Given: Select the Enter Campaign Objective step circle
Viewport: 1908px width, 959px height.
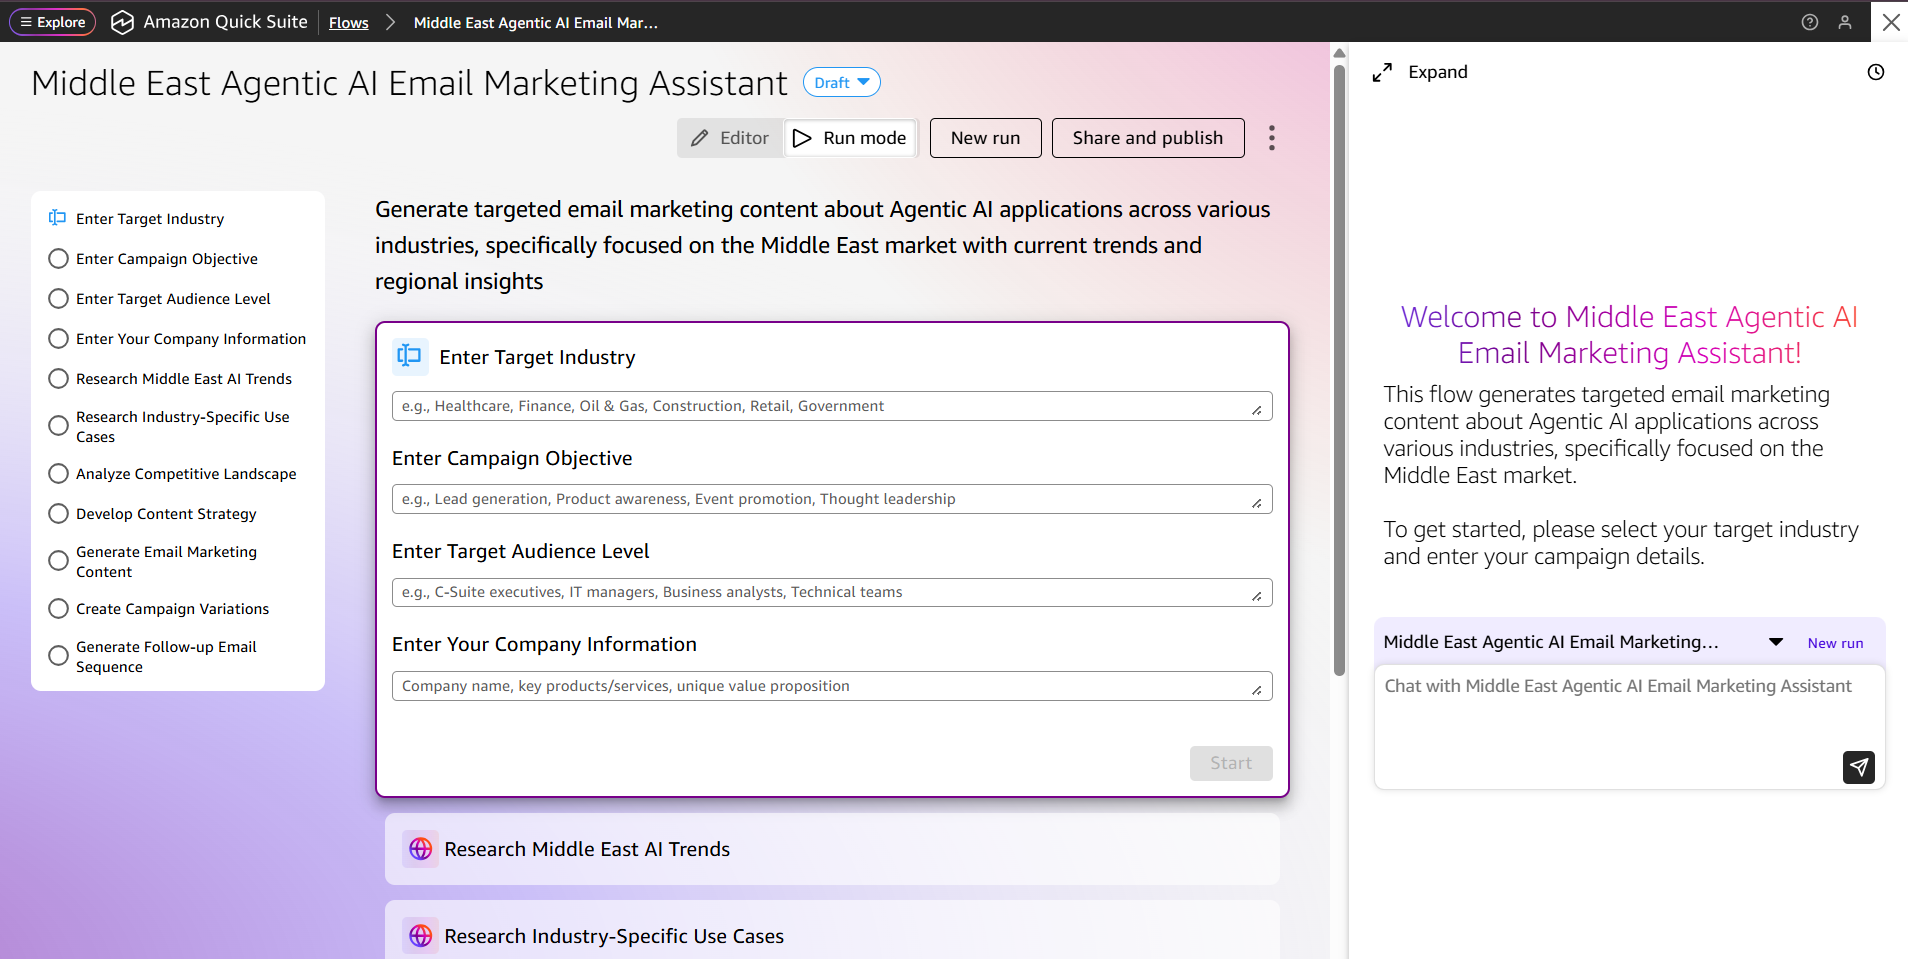Looking at the screenshot, I should pos(59,259).
